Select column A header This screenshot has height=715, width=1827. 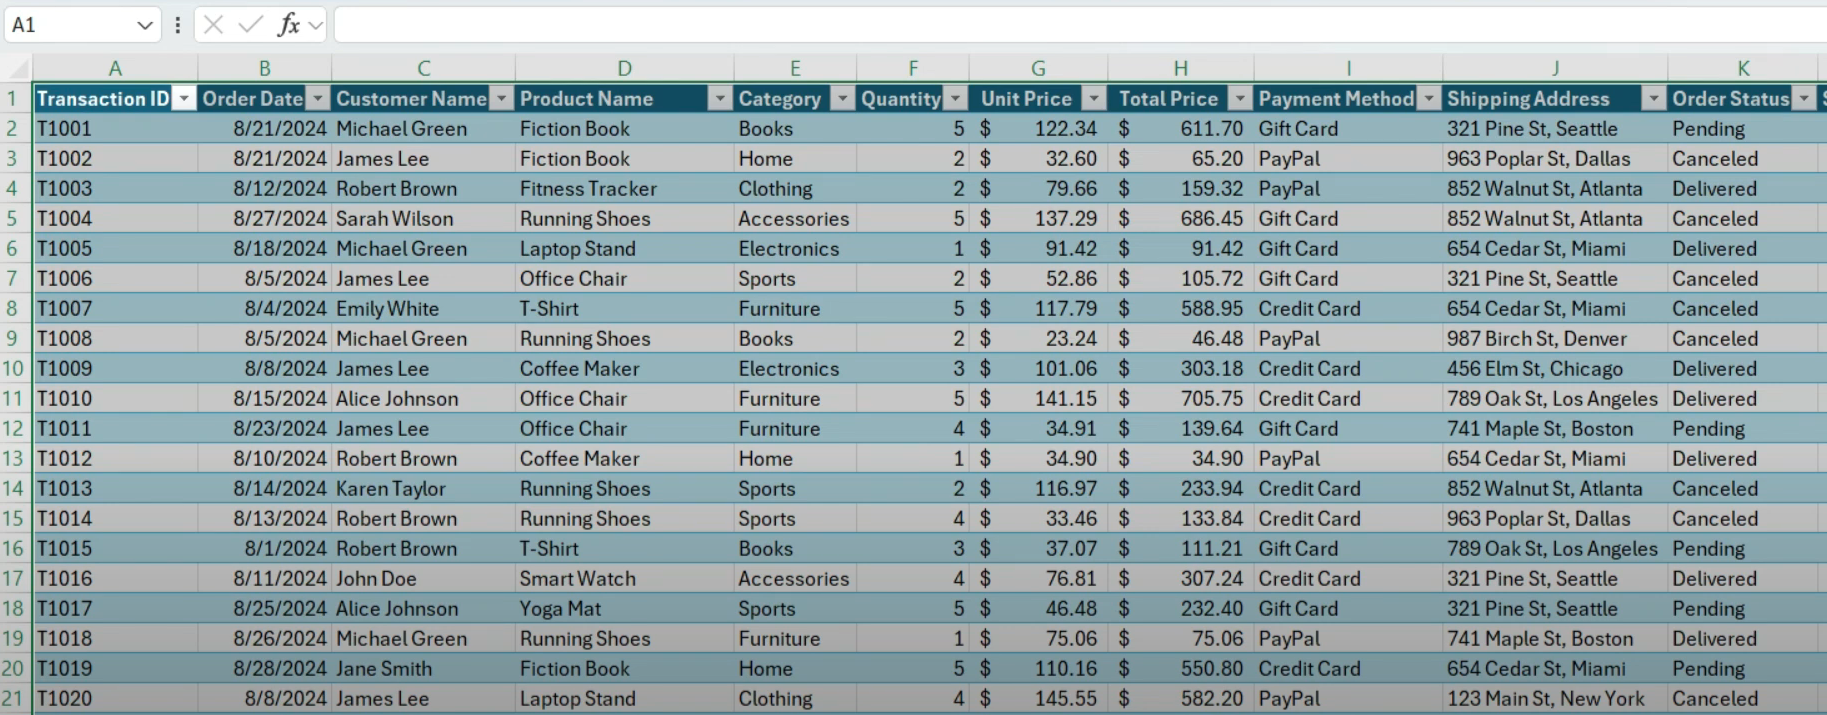(115, 69)
